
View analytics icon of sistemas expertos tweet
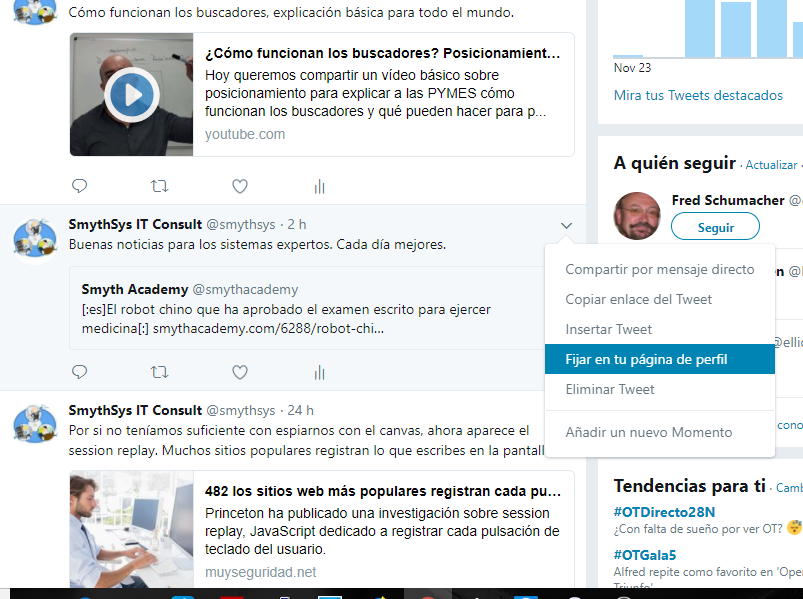coord(320,372)
